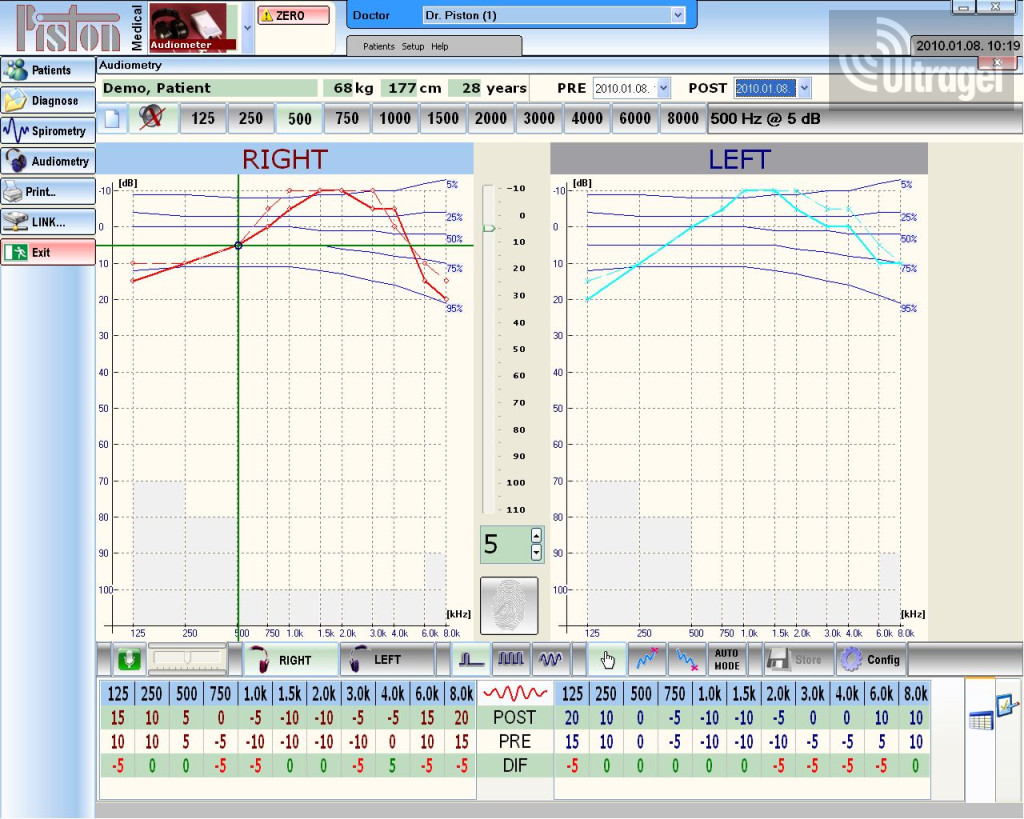Open the Setup menu
Screen dimensions: 1024x819
pyautogui.click(x=412, y=47)
